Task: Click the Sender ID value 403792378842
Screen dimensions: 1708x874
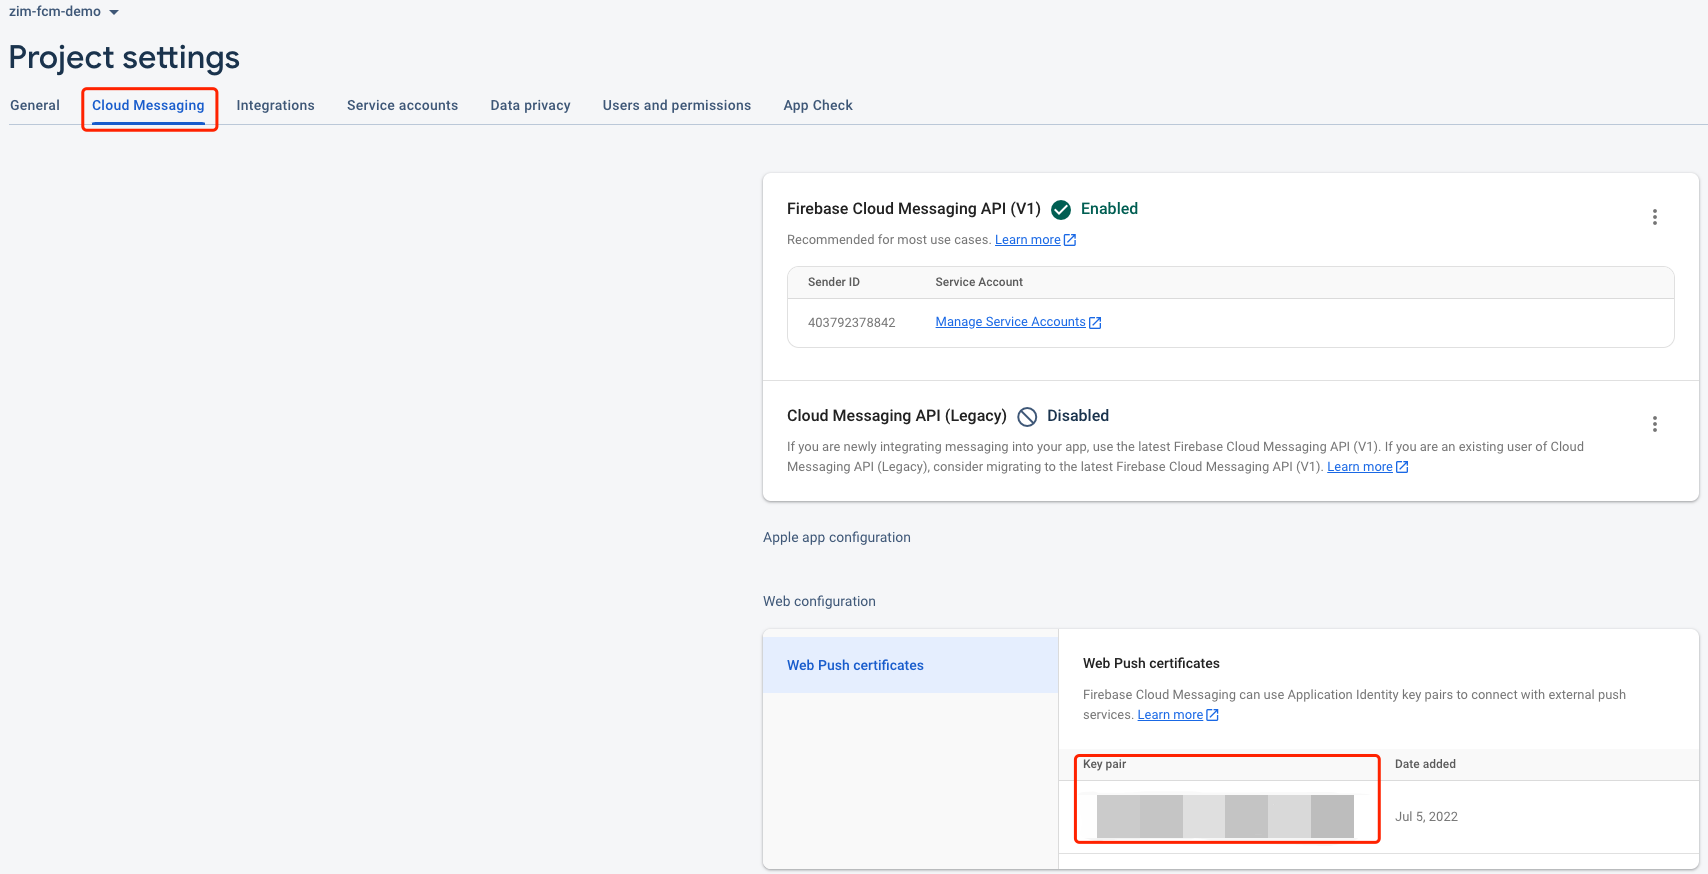Action: tap(851, 323)
